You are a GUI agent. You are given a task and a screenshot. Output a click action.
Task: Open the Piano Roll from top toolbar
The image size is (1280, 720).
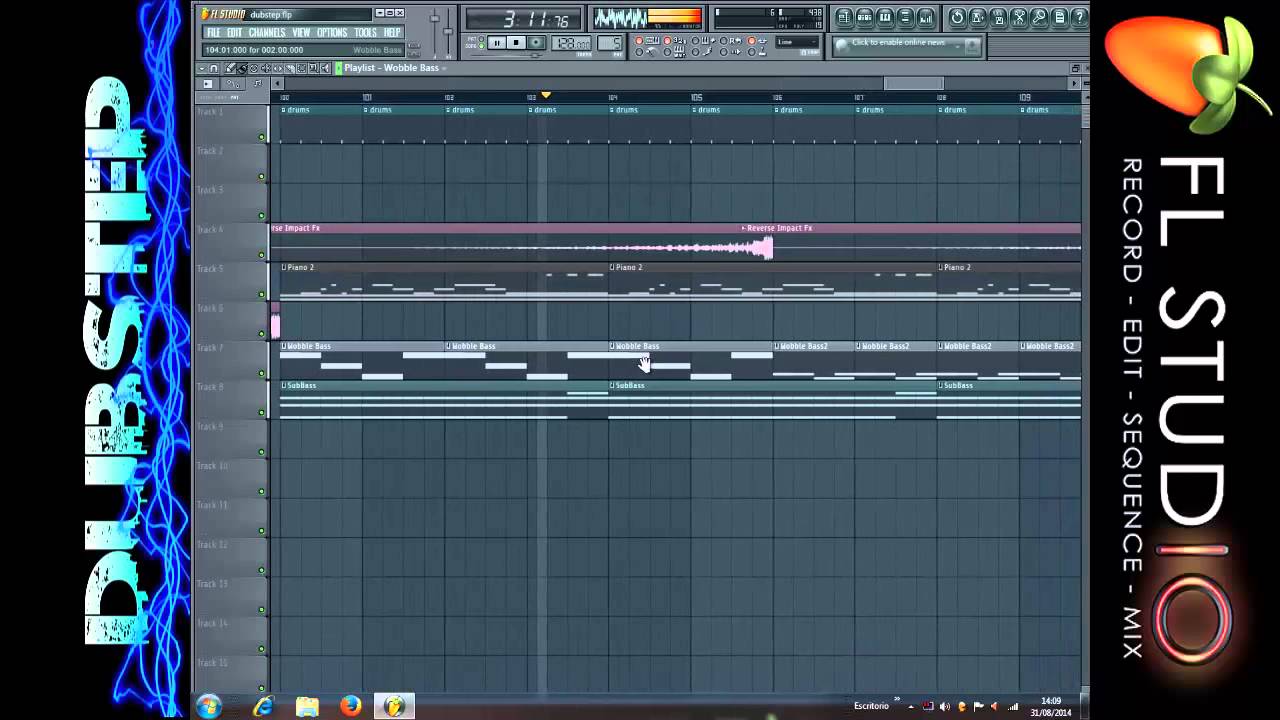(885, 18)
